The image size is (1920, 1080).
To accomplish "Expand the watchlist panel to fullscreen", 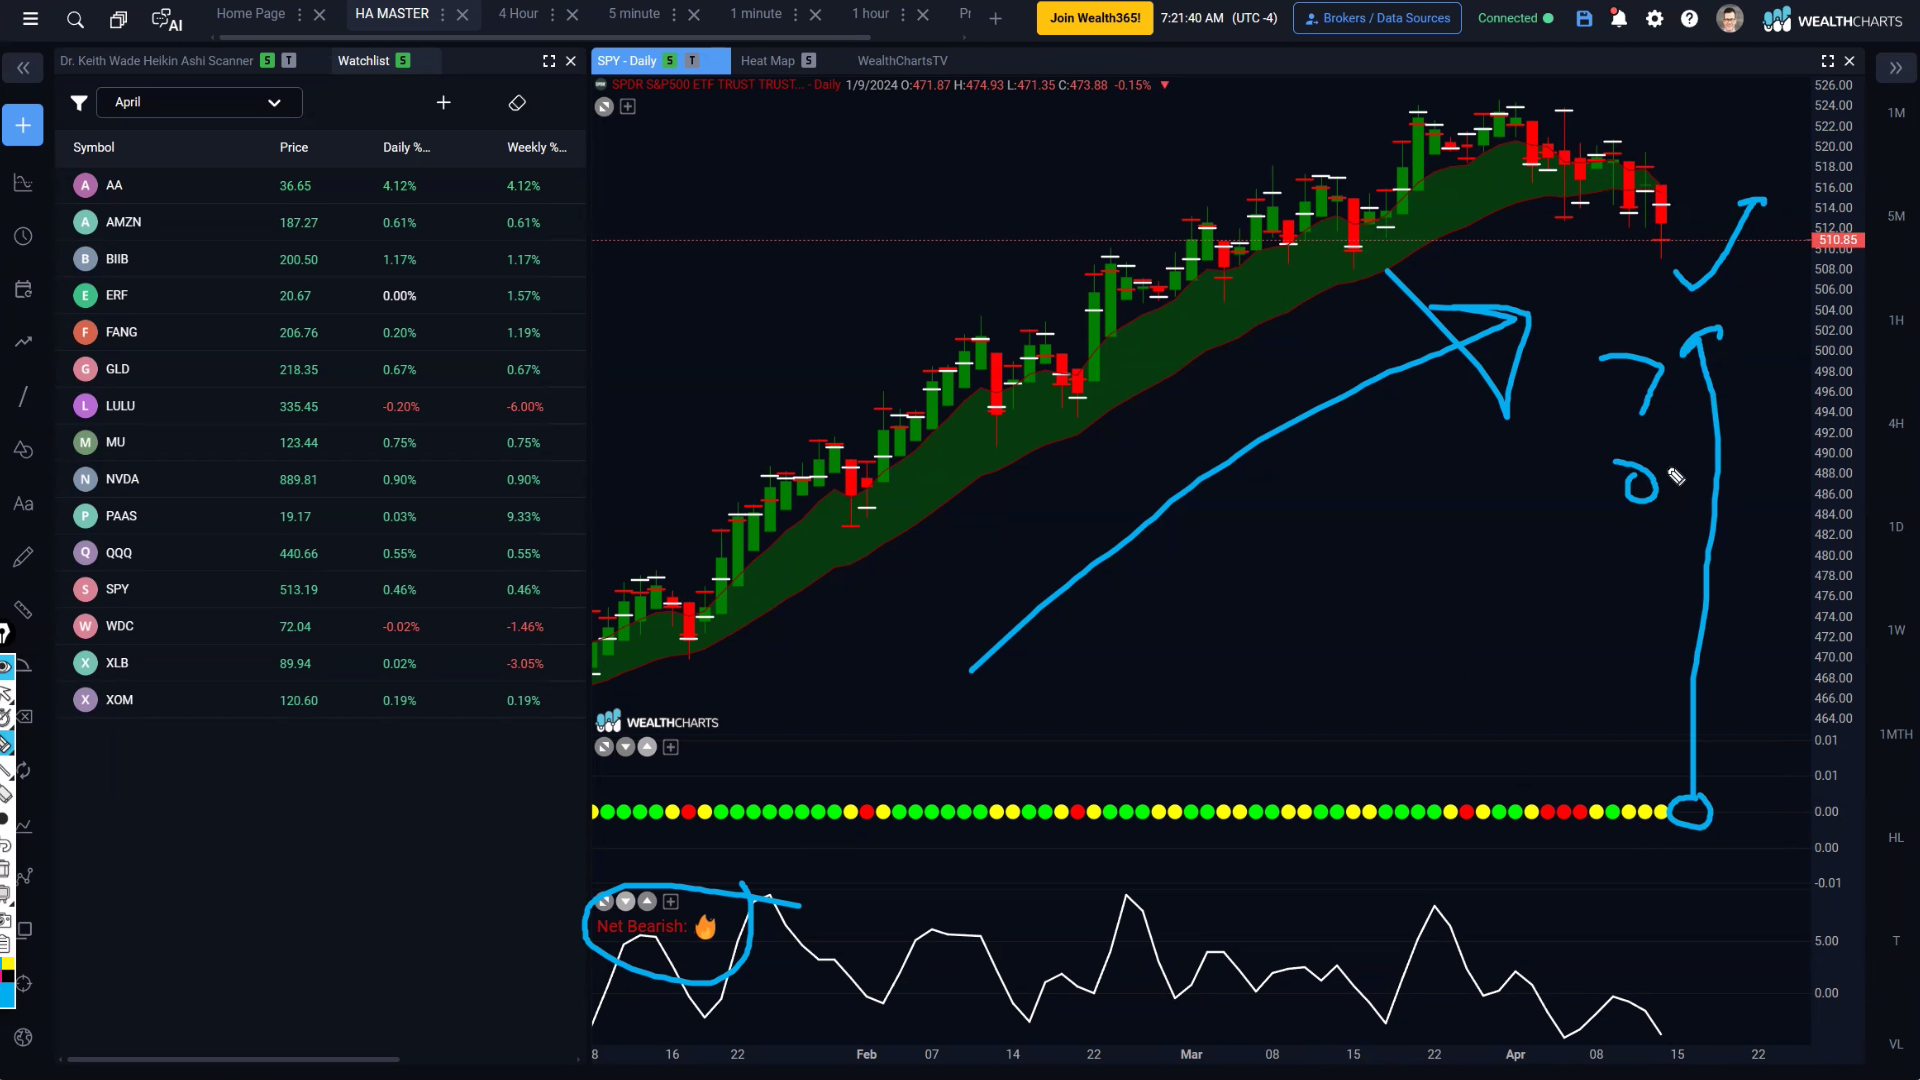I will pos(549,61).
